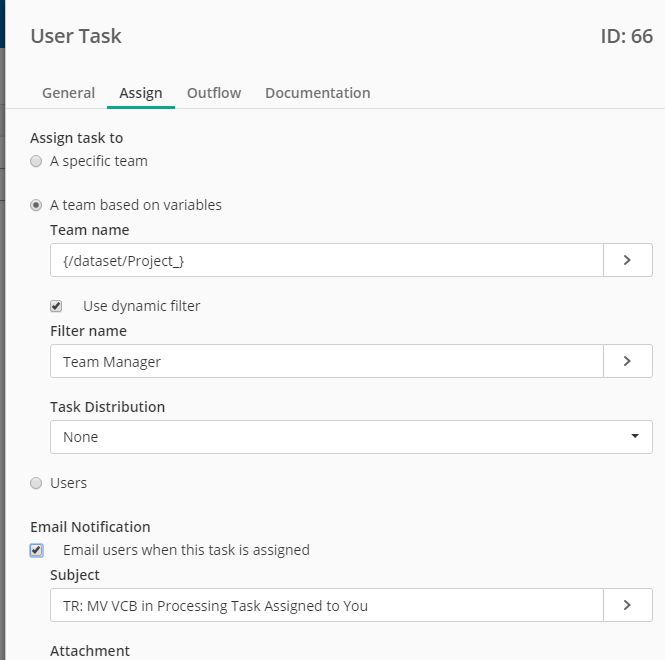The height and width of the screenshot is (660, 665).
Task: Click the 'Attachment' label
Action: 90,651
